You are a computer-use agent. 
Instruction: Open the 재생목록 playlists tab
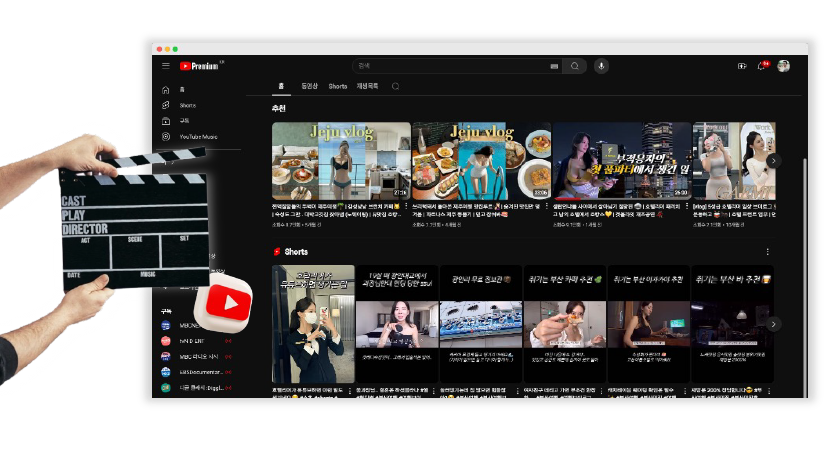click(x=368, y=87)
